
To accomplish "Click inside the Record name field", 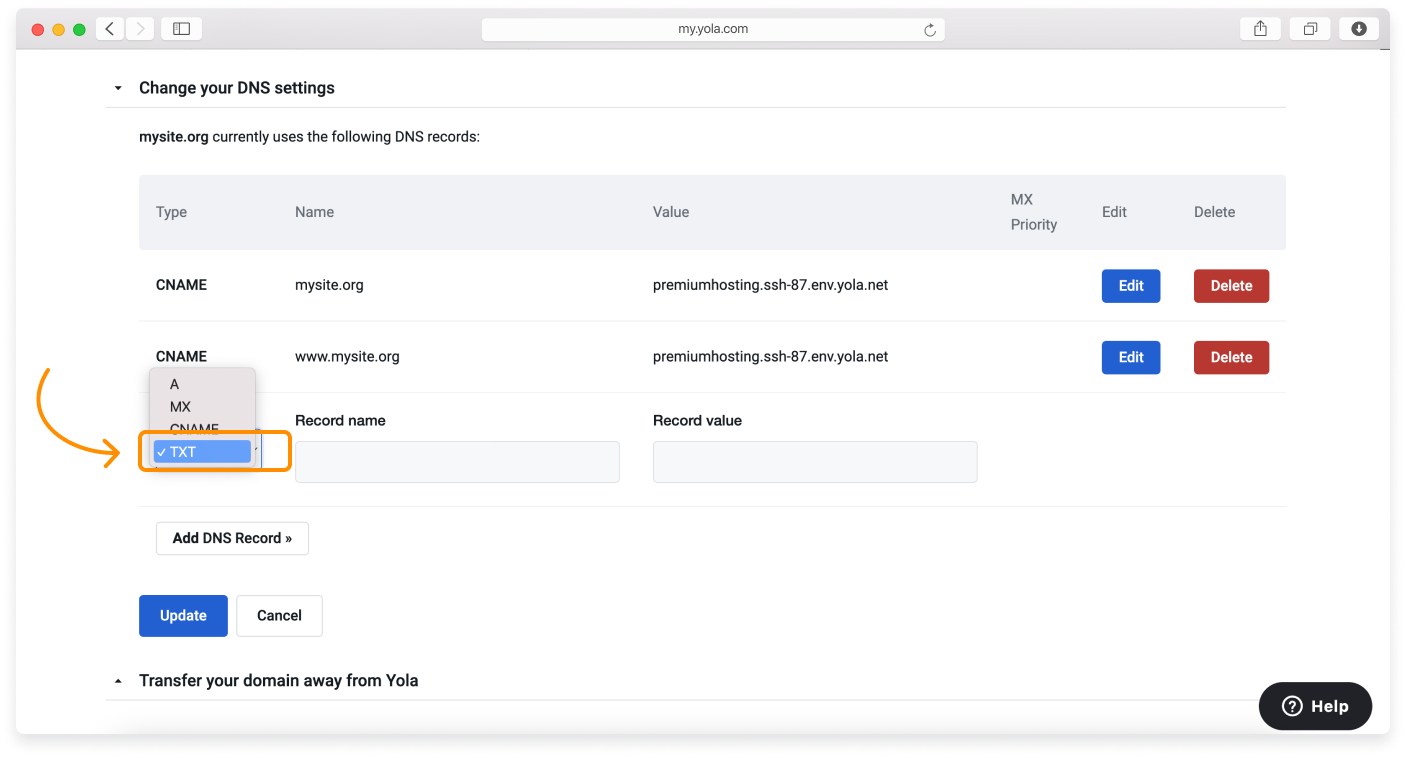I will point(457,461).
